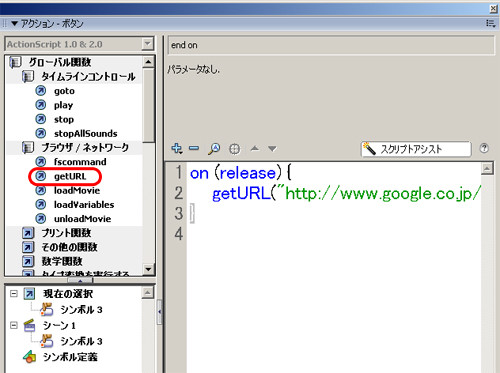The width and height of the screenshot is (500, 373).
Task: Collapse the left pane with side arrow
Action: pos(159,312)
